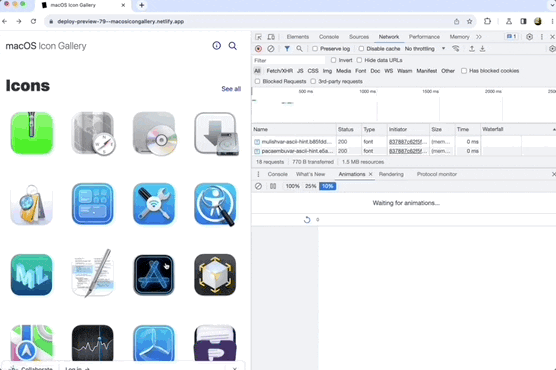
Task: Open the Maps navigation arrow icon
Action: (x=32, y=343)
